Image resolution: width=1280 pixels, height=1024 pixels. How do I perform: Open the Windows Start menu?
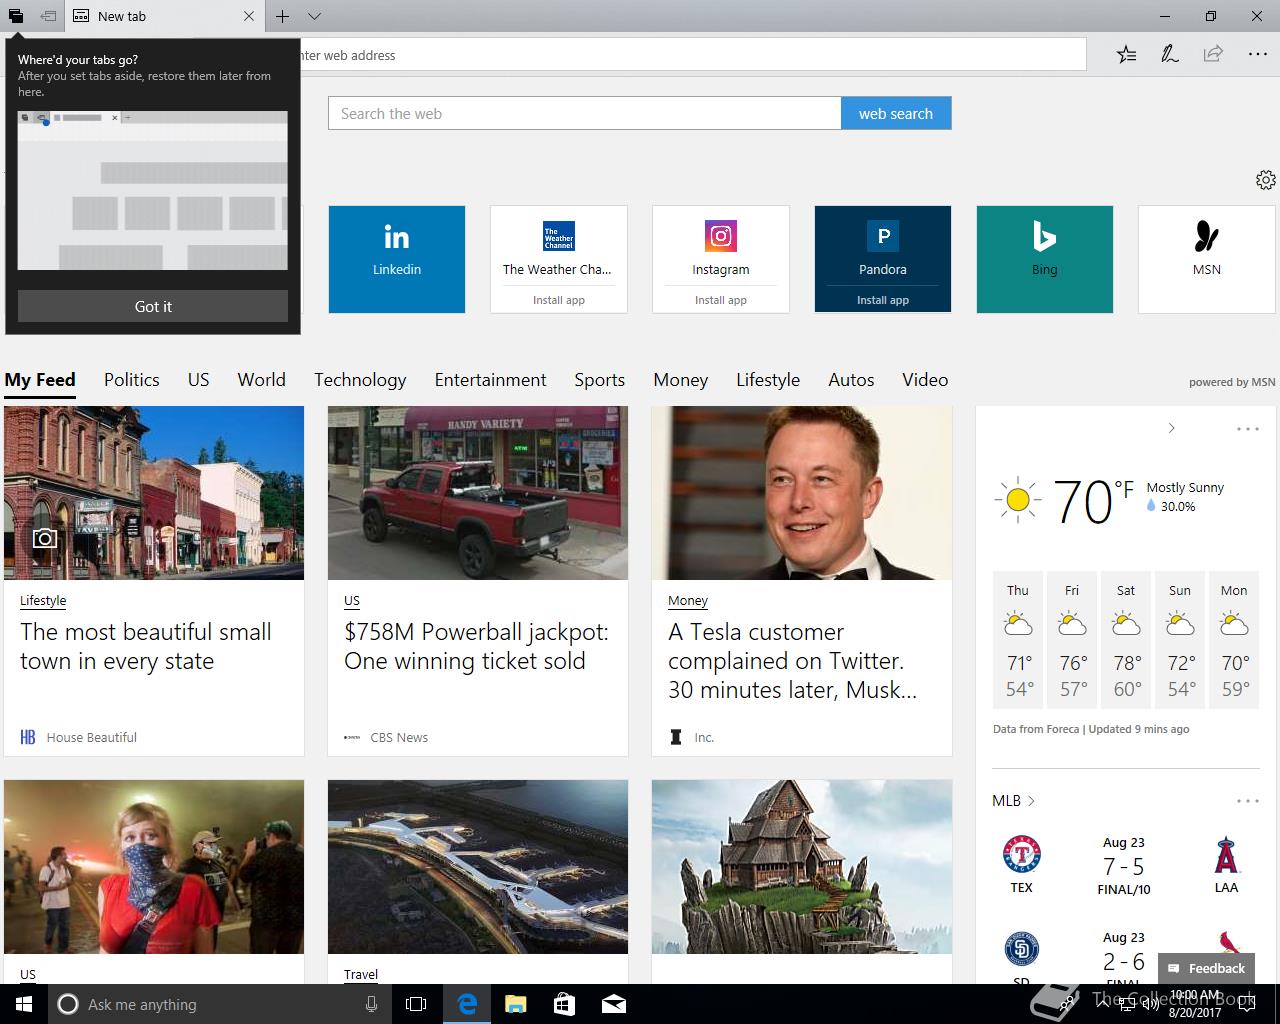[24, 1004]
